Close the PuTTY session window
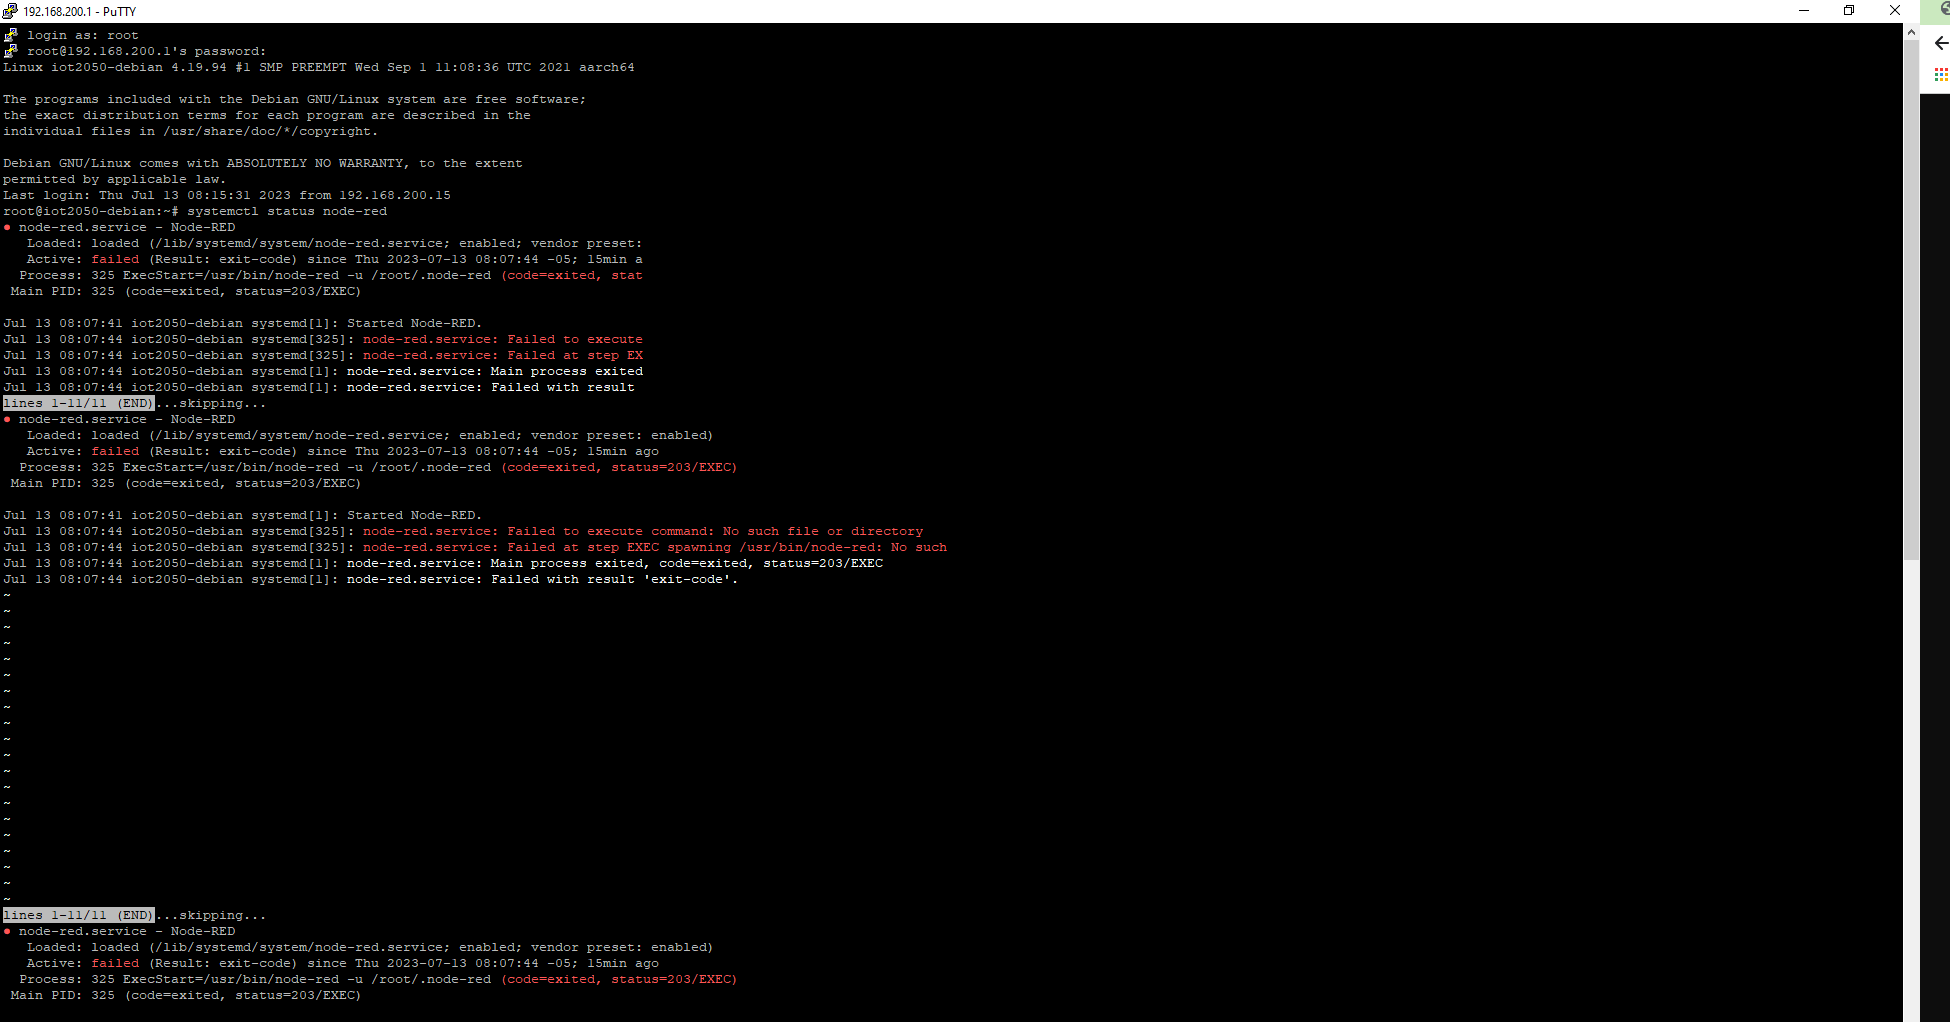1950x1022 pixels. pos(1895,11)
